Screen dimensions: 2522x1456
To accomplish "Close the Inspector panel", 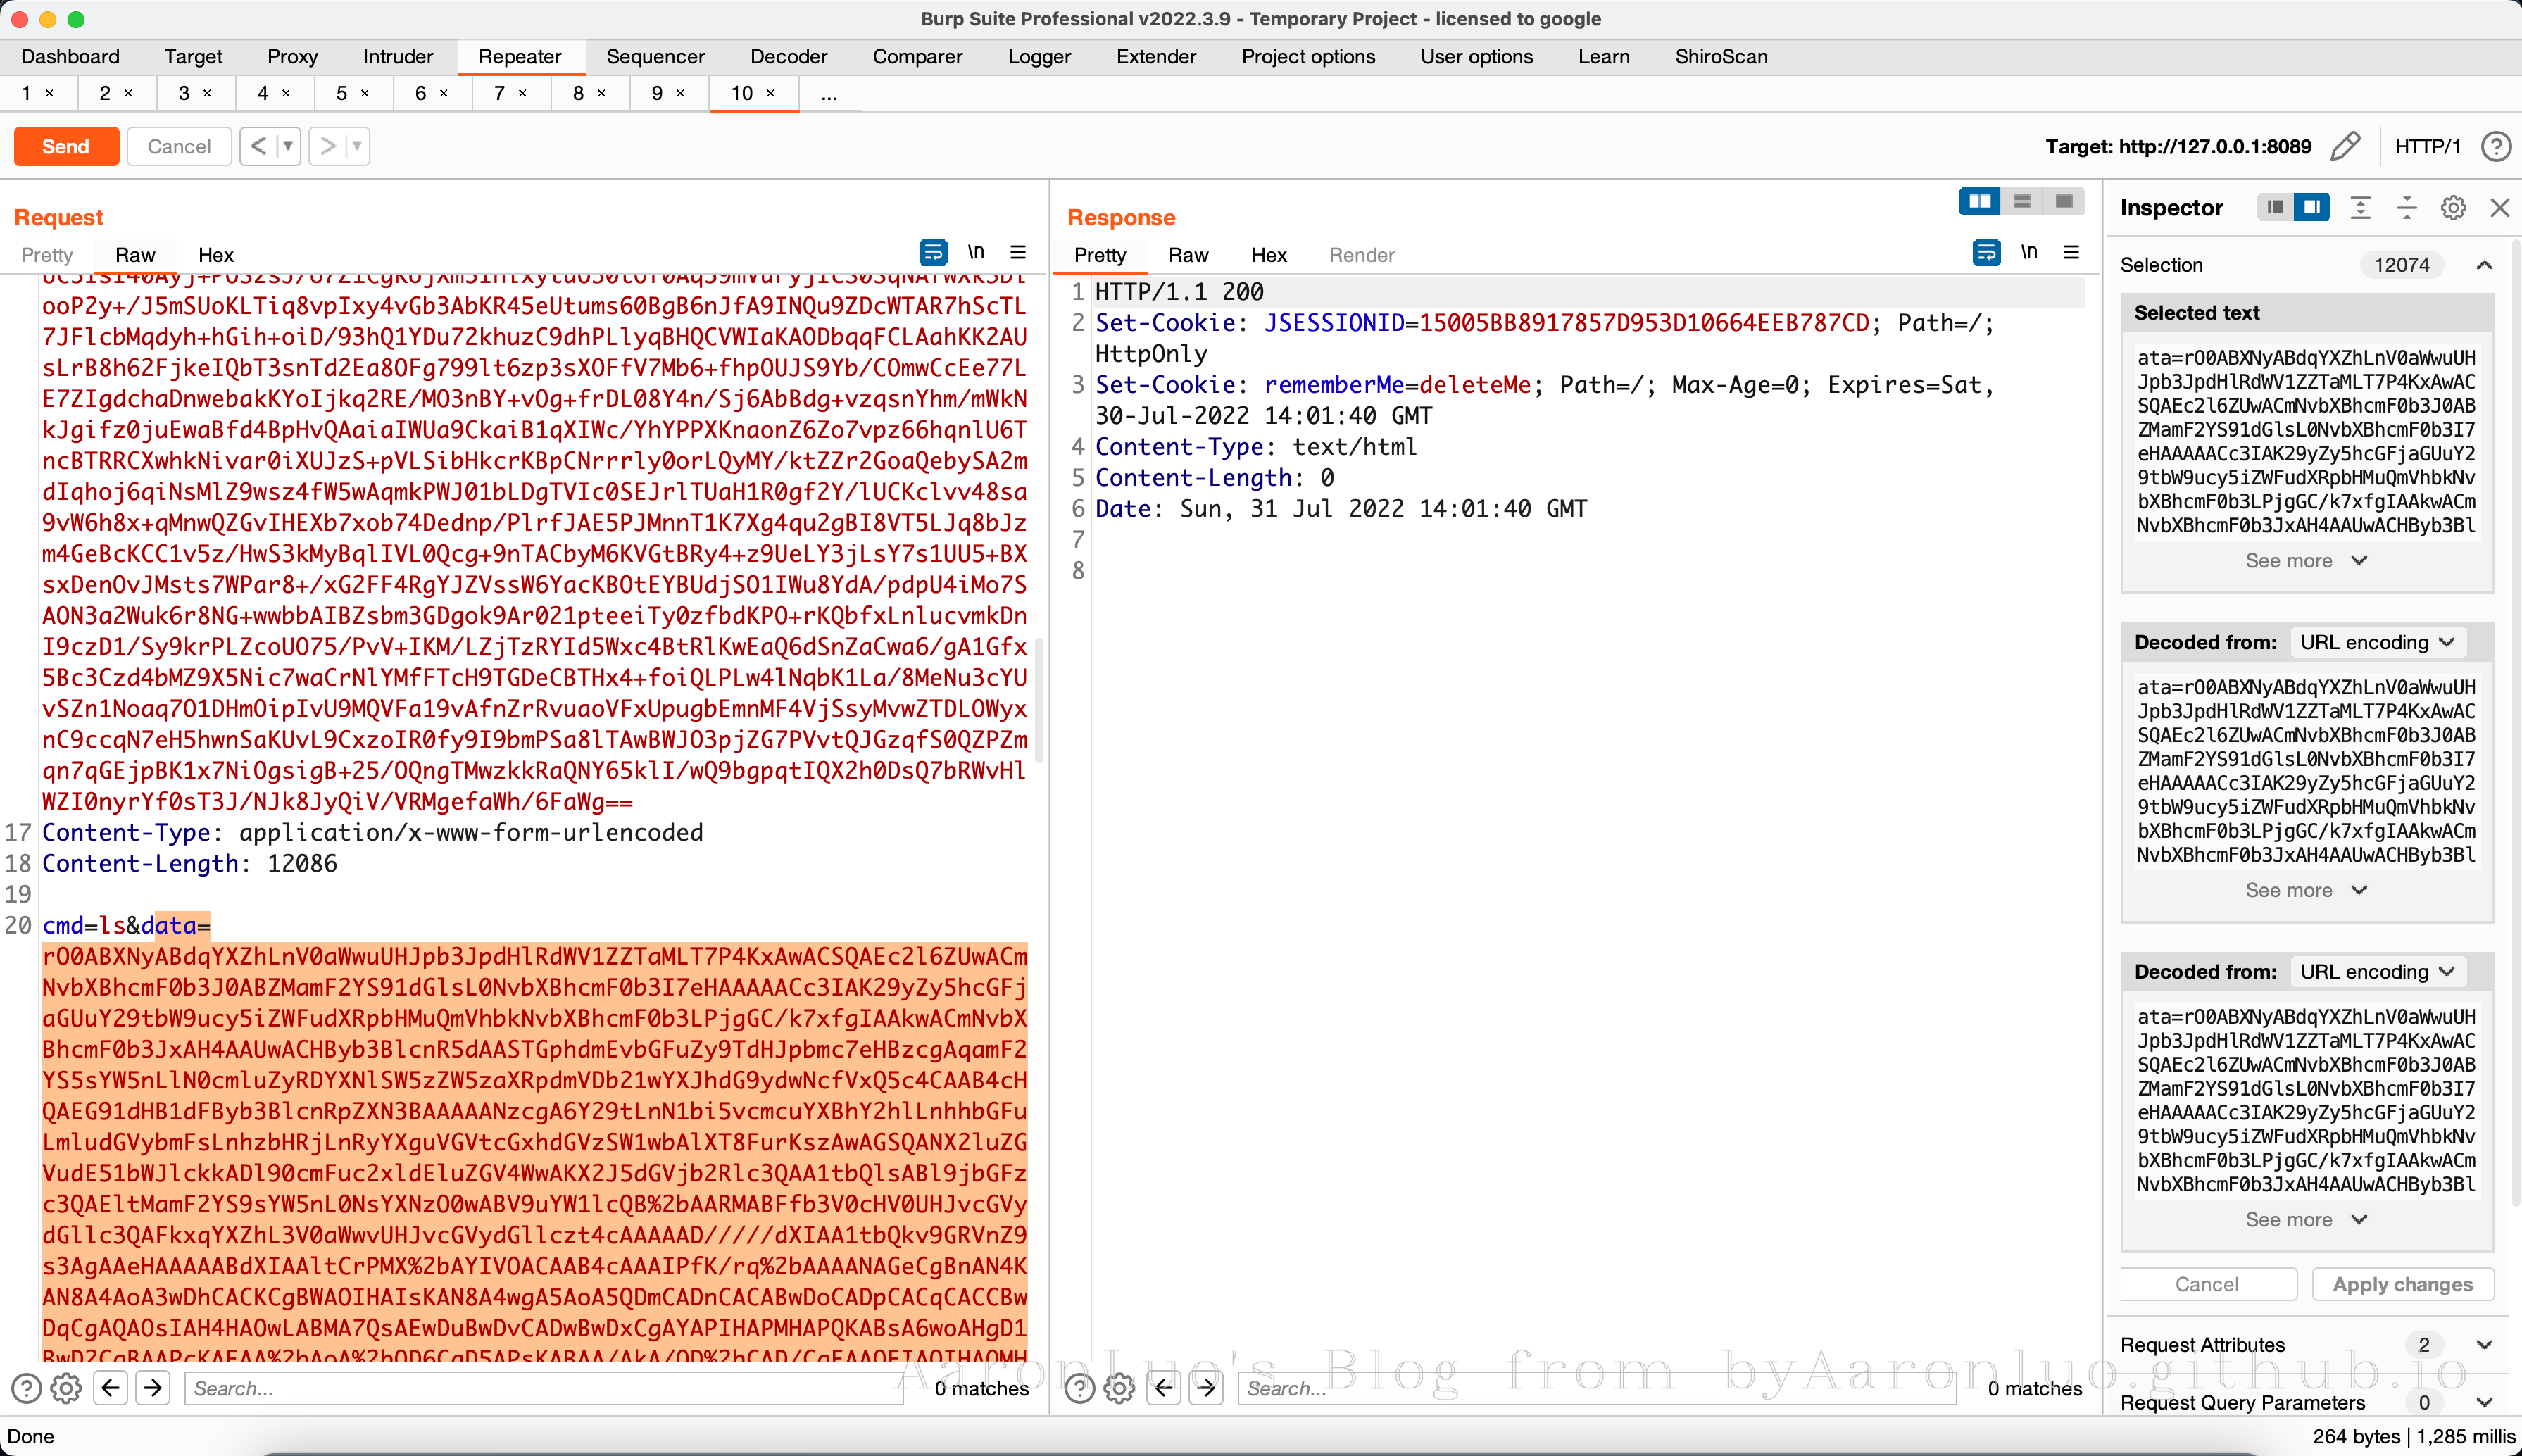I will (2499, 207).
